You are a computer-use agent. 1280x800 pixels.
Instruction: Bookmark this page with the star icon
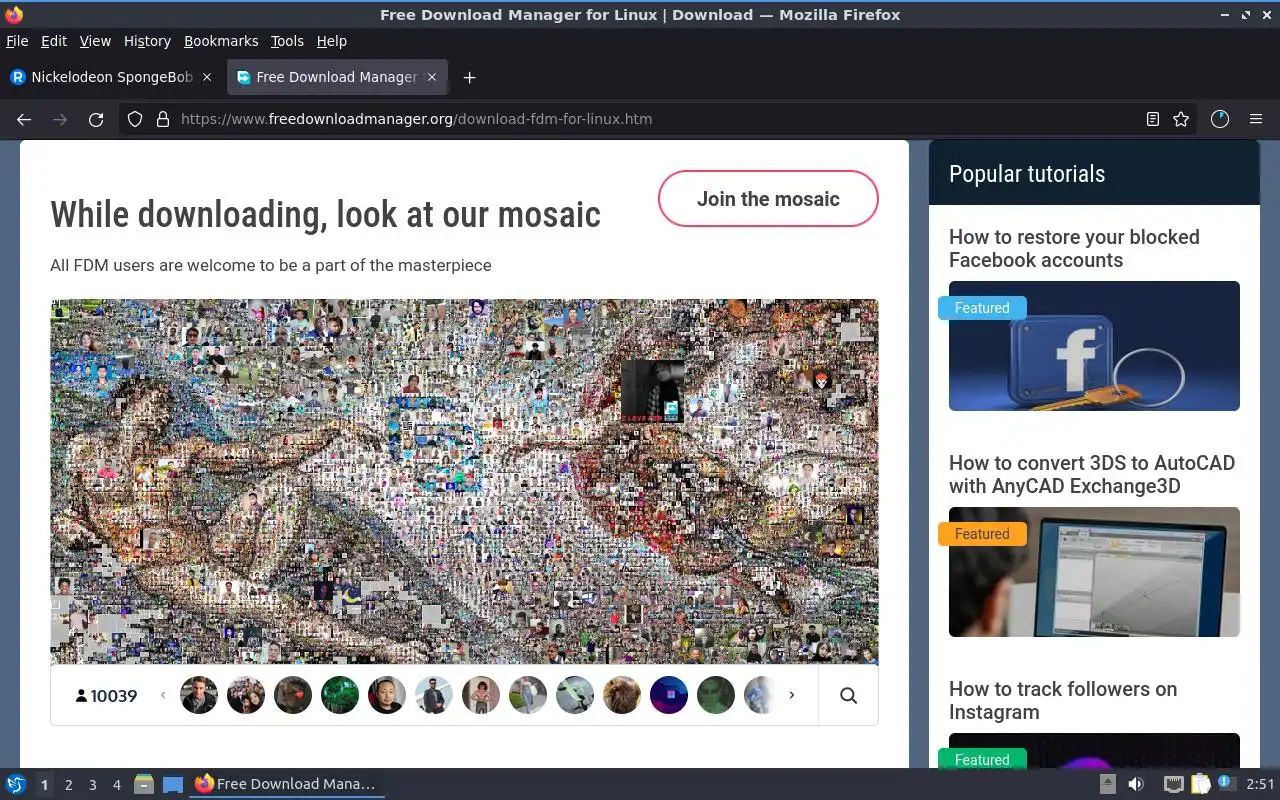point(1181,119)
